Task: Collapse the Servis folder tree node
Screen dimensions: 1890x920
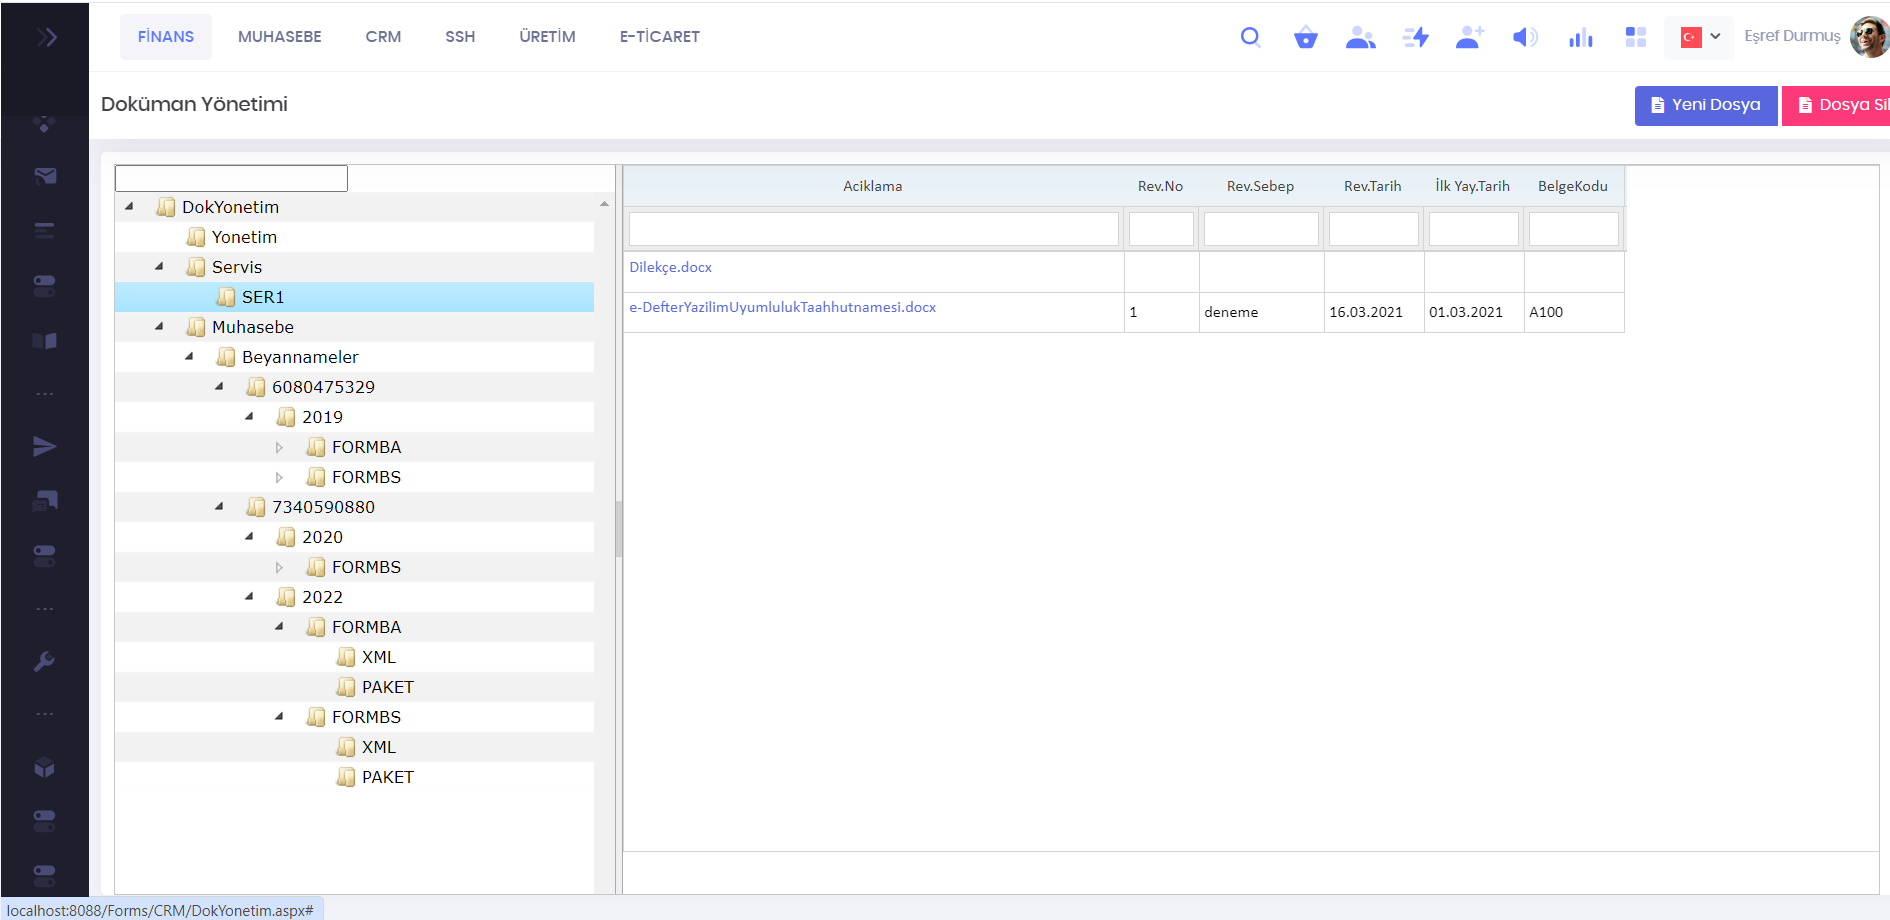Action: click(159, 267)
